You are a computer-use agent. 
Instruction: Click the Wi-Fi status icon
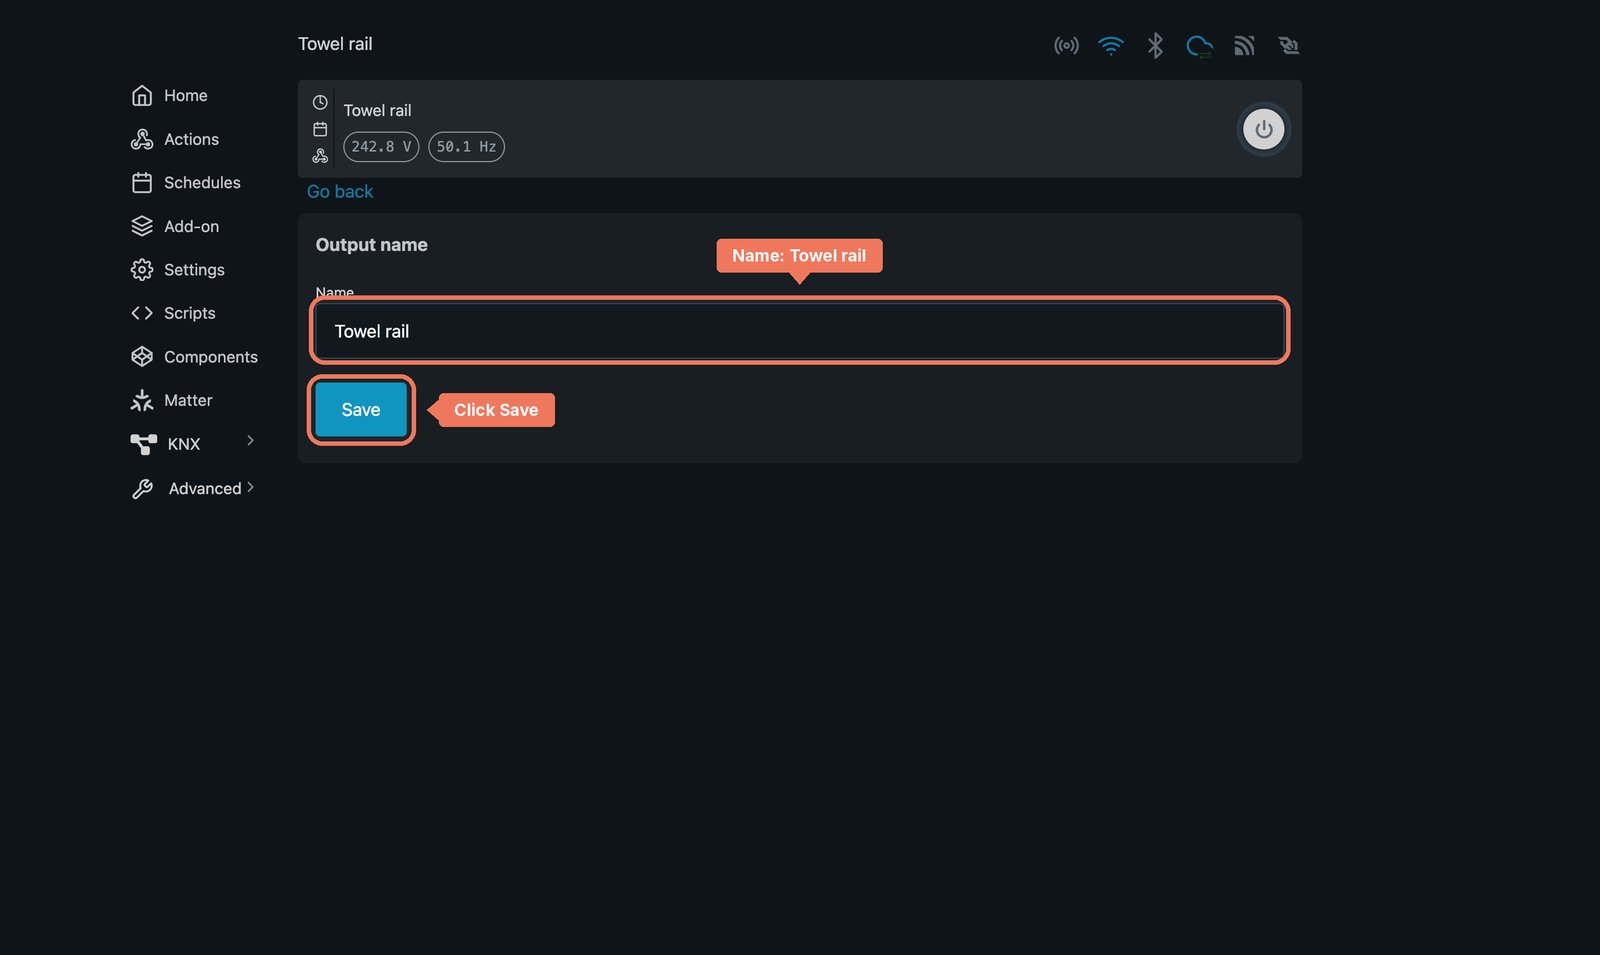coord(1111,46)
